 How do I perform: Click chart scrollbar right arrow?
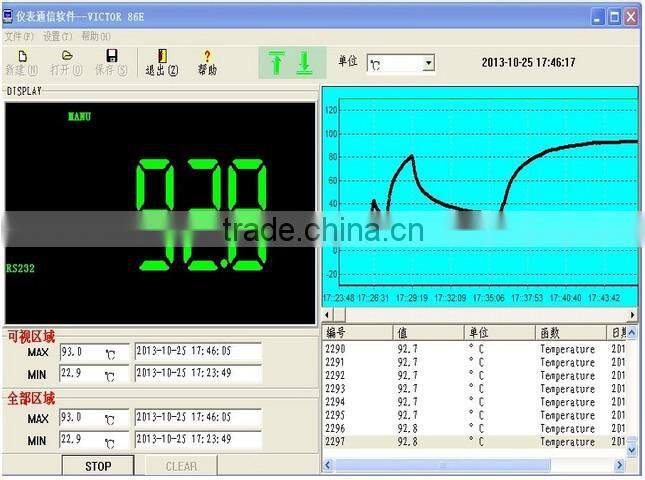(632, 315)
